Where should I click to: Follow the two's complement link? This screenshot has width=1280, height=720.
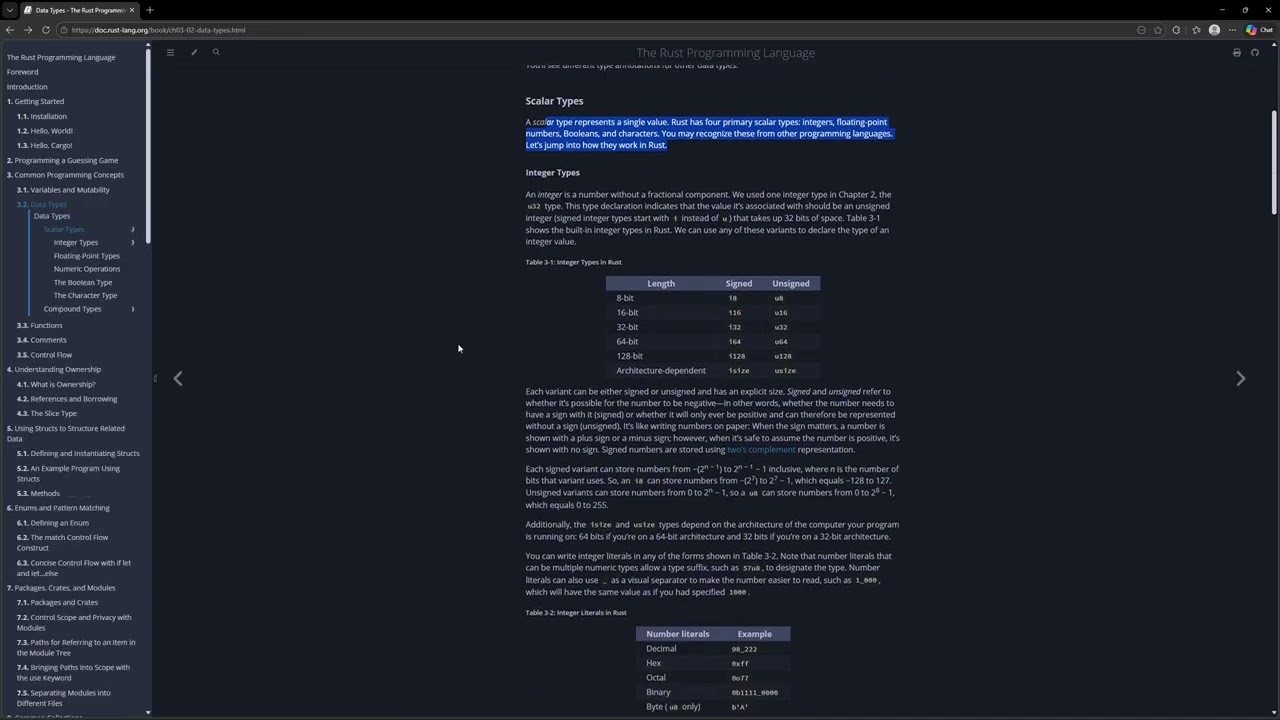(x=761, y=450)
